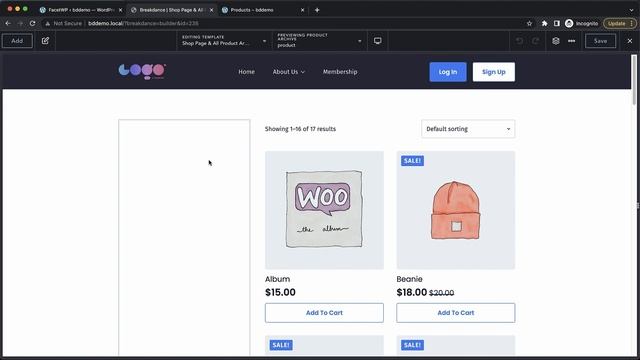Viewport: 640px width, 360px height.
Task: Click the Album product image
Action: click(324, 210)
